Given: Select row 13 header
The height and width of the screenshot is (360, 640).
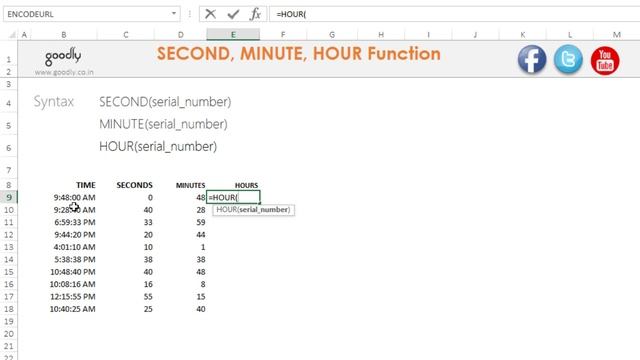Looking at the screenshot, I should (9, 247).
